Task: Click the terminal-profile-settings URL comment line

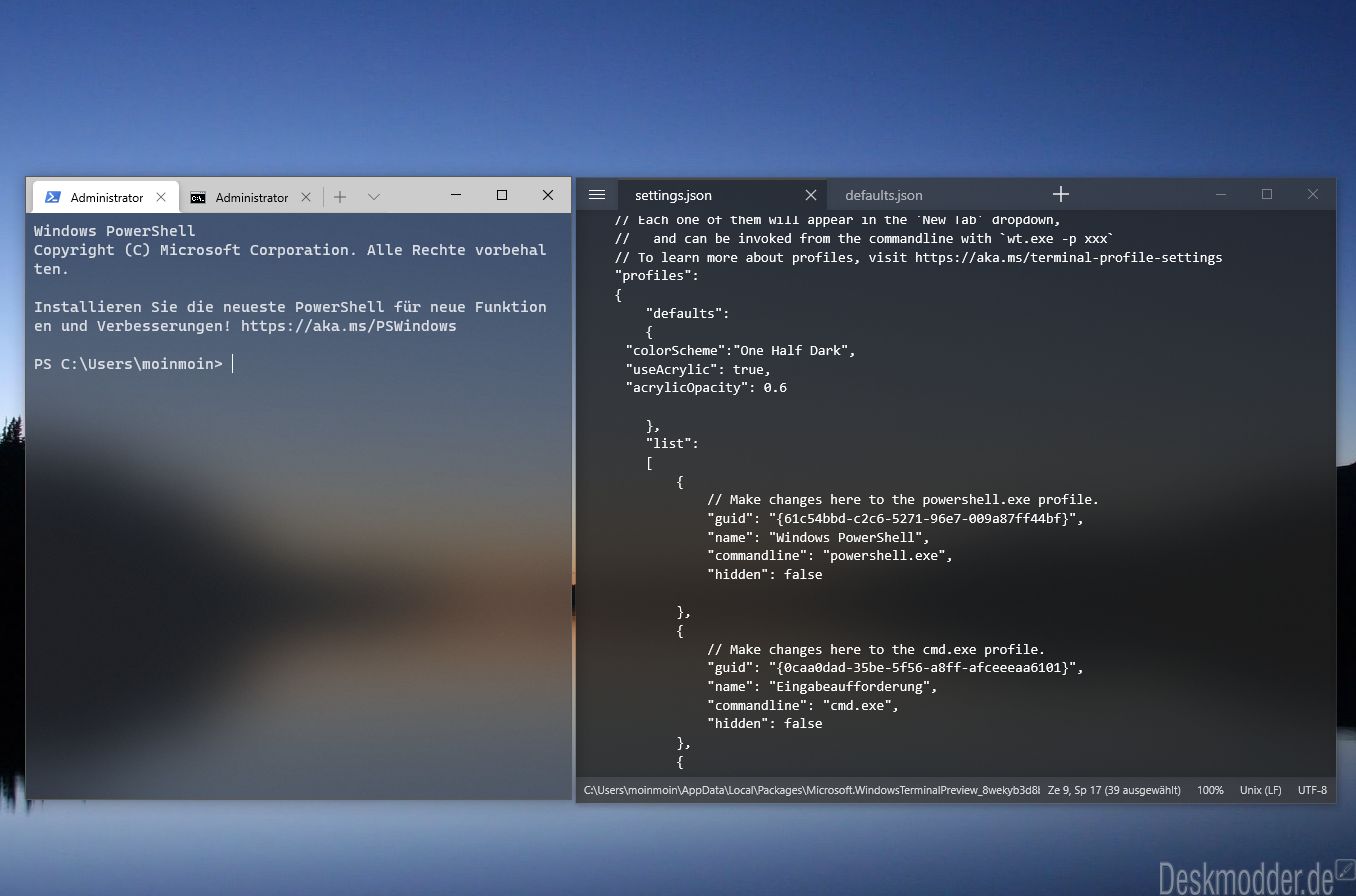Action: click(918, 258)
